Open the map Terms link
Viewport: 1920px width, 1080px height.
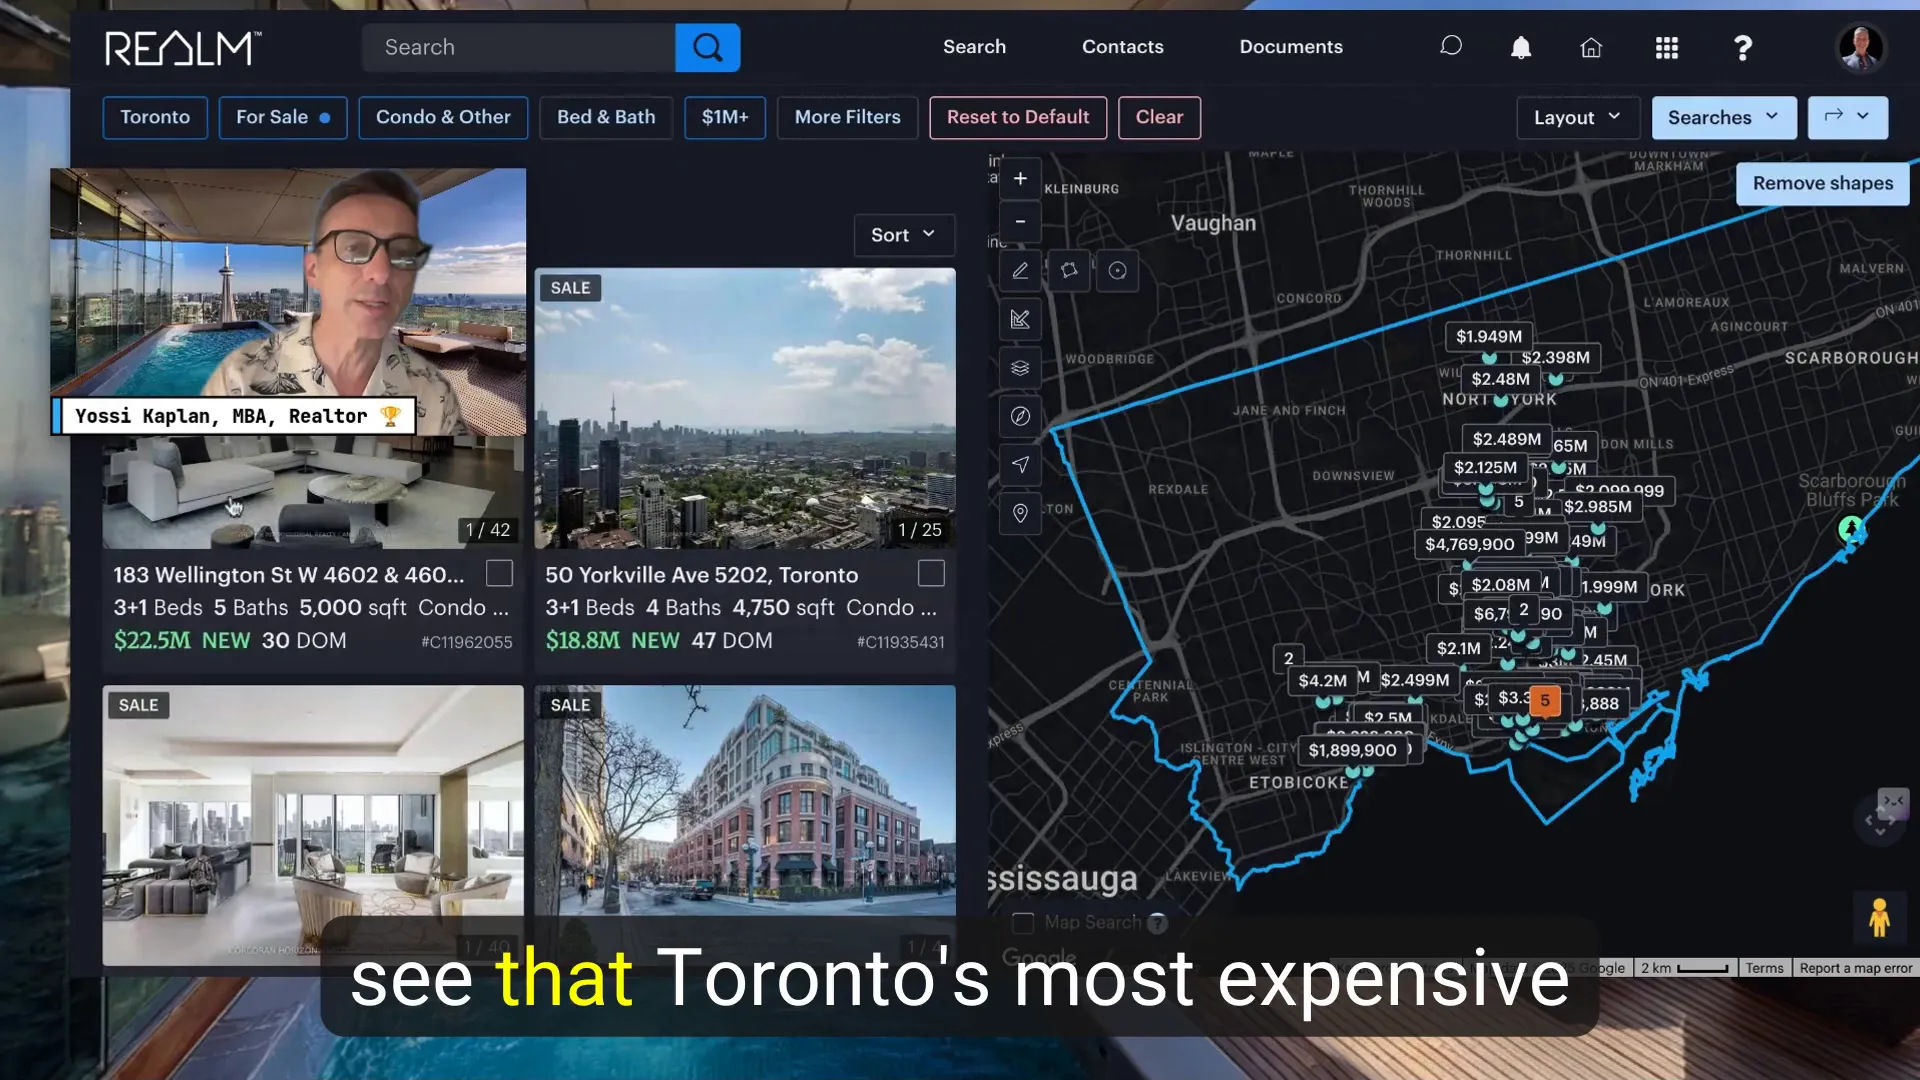1764,968
